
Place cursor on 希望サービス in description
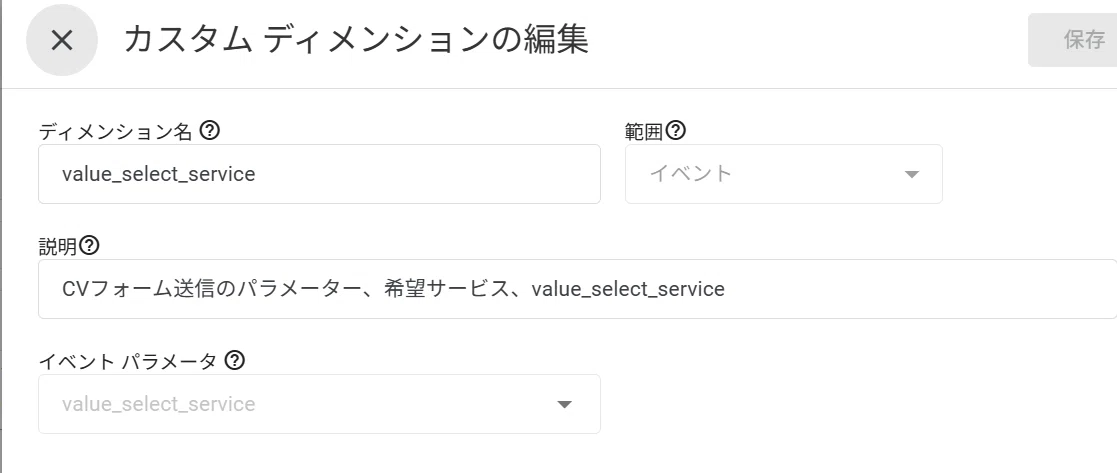click(x=445, y=289)
